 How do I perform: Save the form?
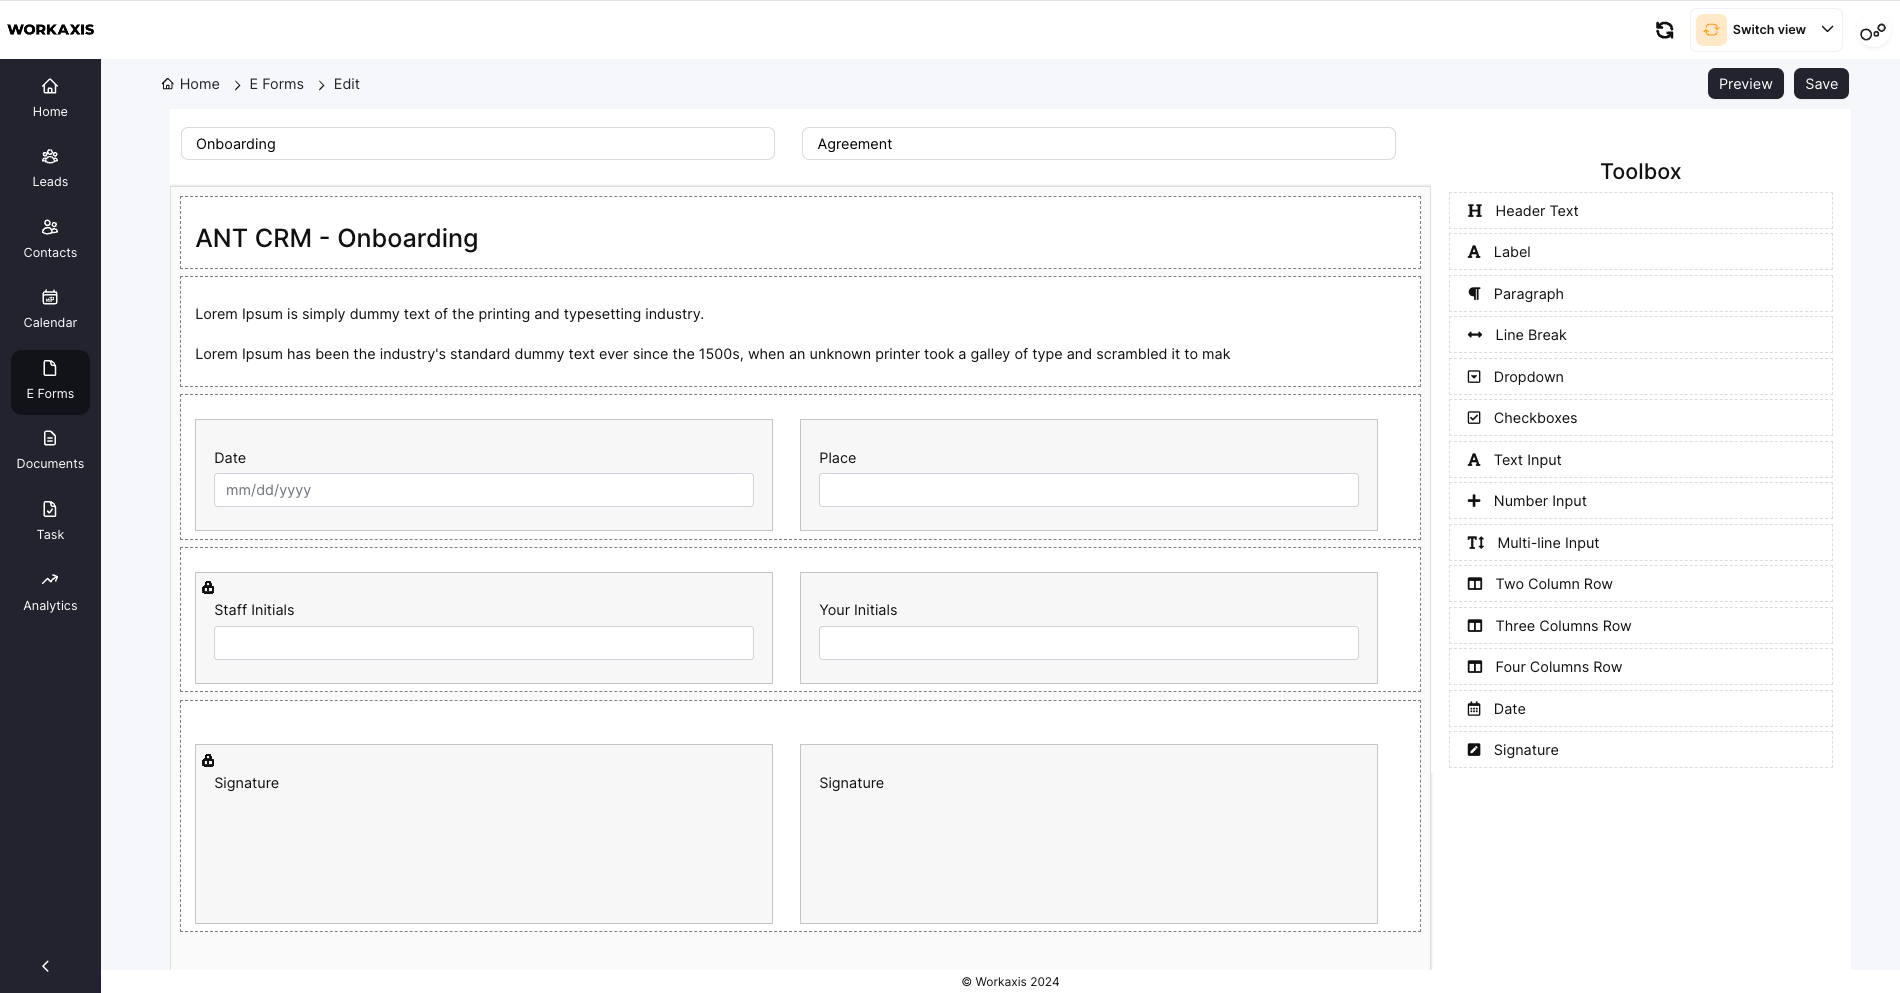1820,84
